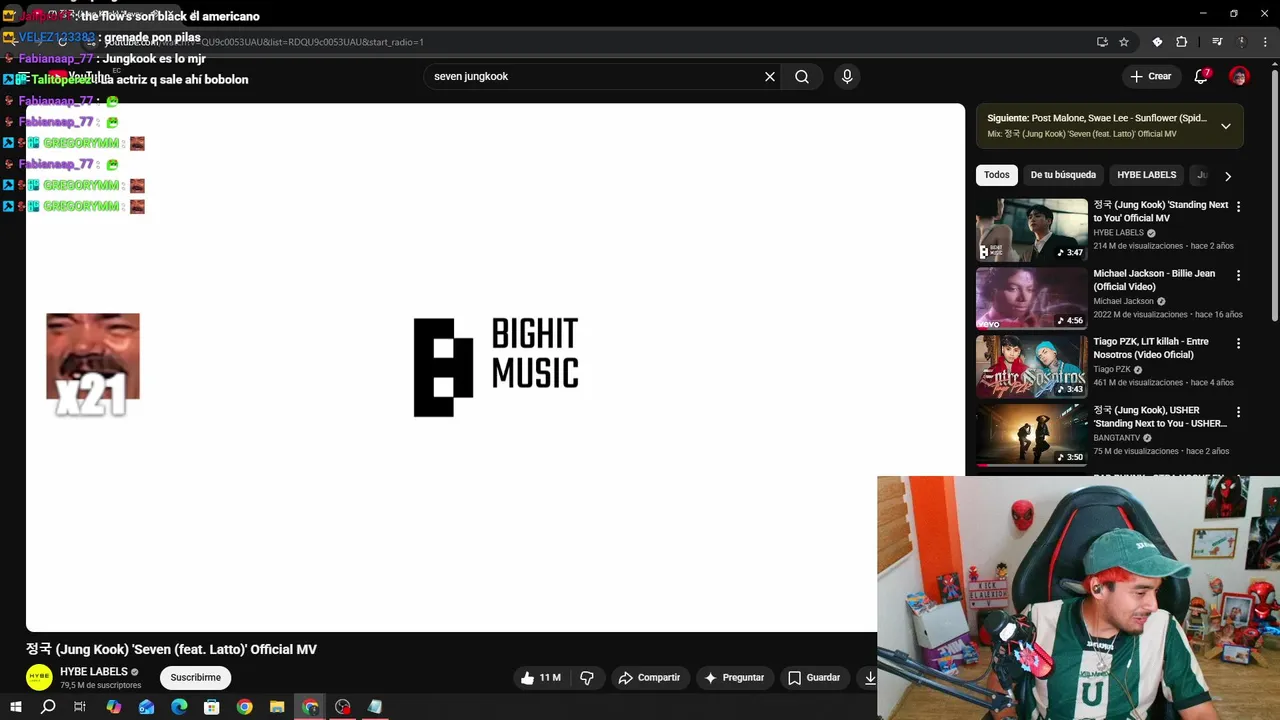
Task: Click the BIGHIT MUSIC video player
Action: pyautogui.click(x=495, y=367)
